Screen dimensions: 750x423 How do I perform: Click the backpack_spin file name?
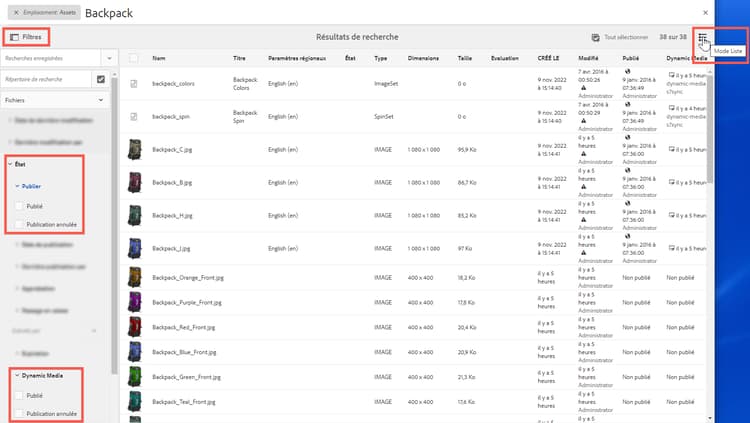[x=171, y=117]
